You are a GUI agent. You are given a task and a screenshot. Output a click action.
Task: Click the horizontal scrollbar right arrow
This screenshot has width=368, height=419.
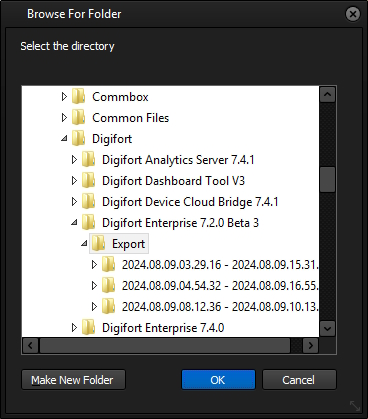coord(310,346)
